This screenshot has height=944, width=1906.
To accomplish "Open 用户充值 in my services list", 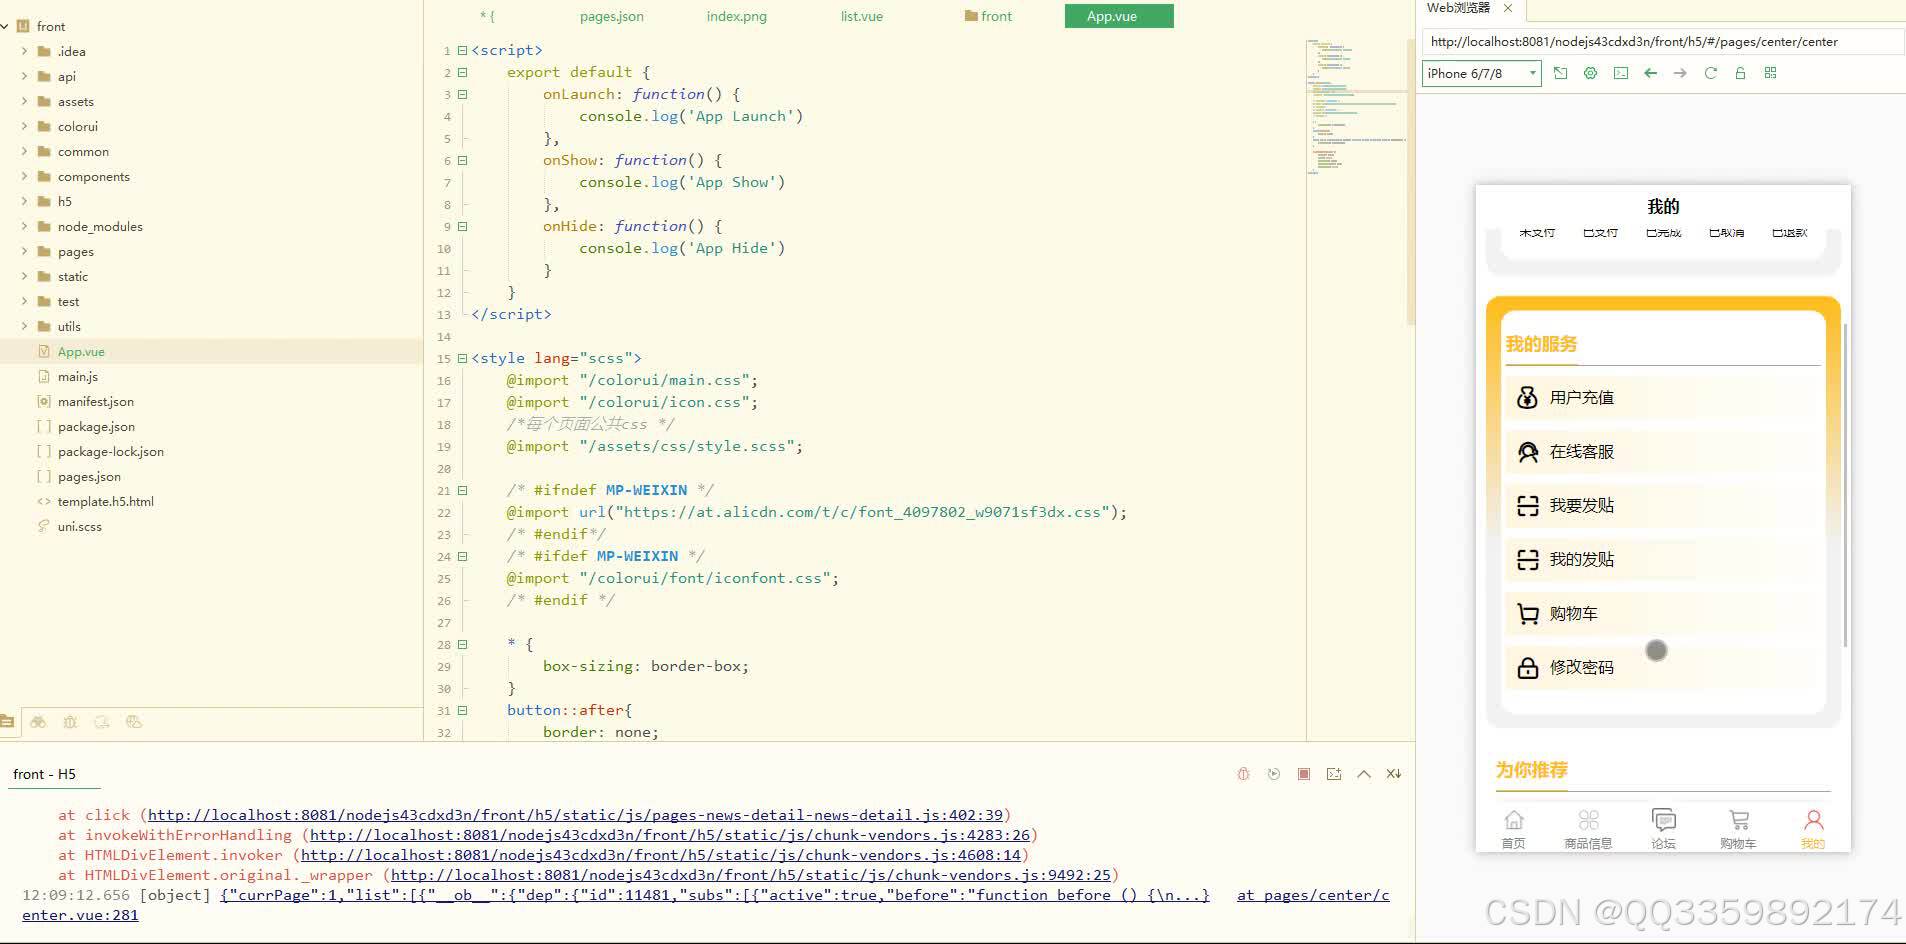I will [x=1662, y=397].
